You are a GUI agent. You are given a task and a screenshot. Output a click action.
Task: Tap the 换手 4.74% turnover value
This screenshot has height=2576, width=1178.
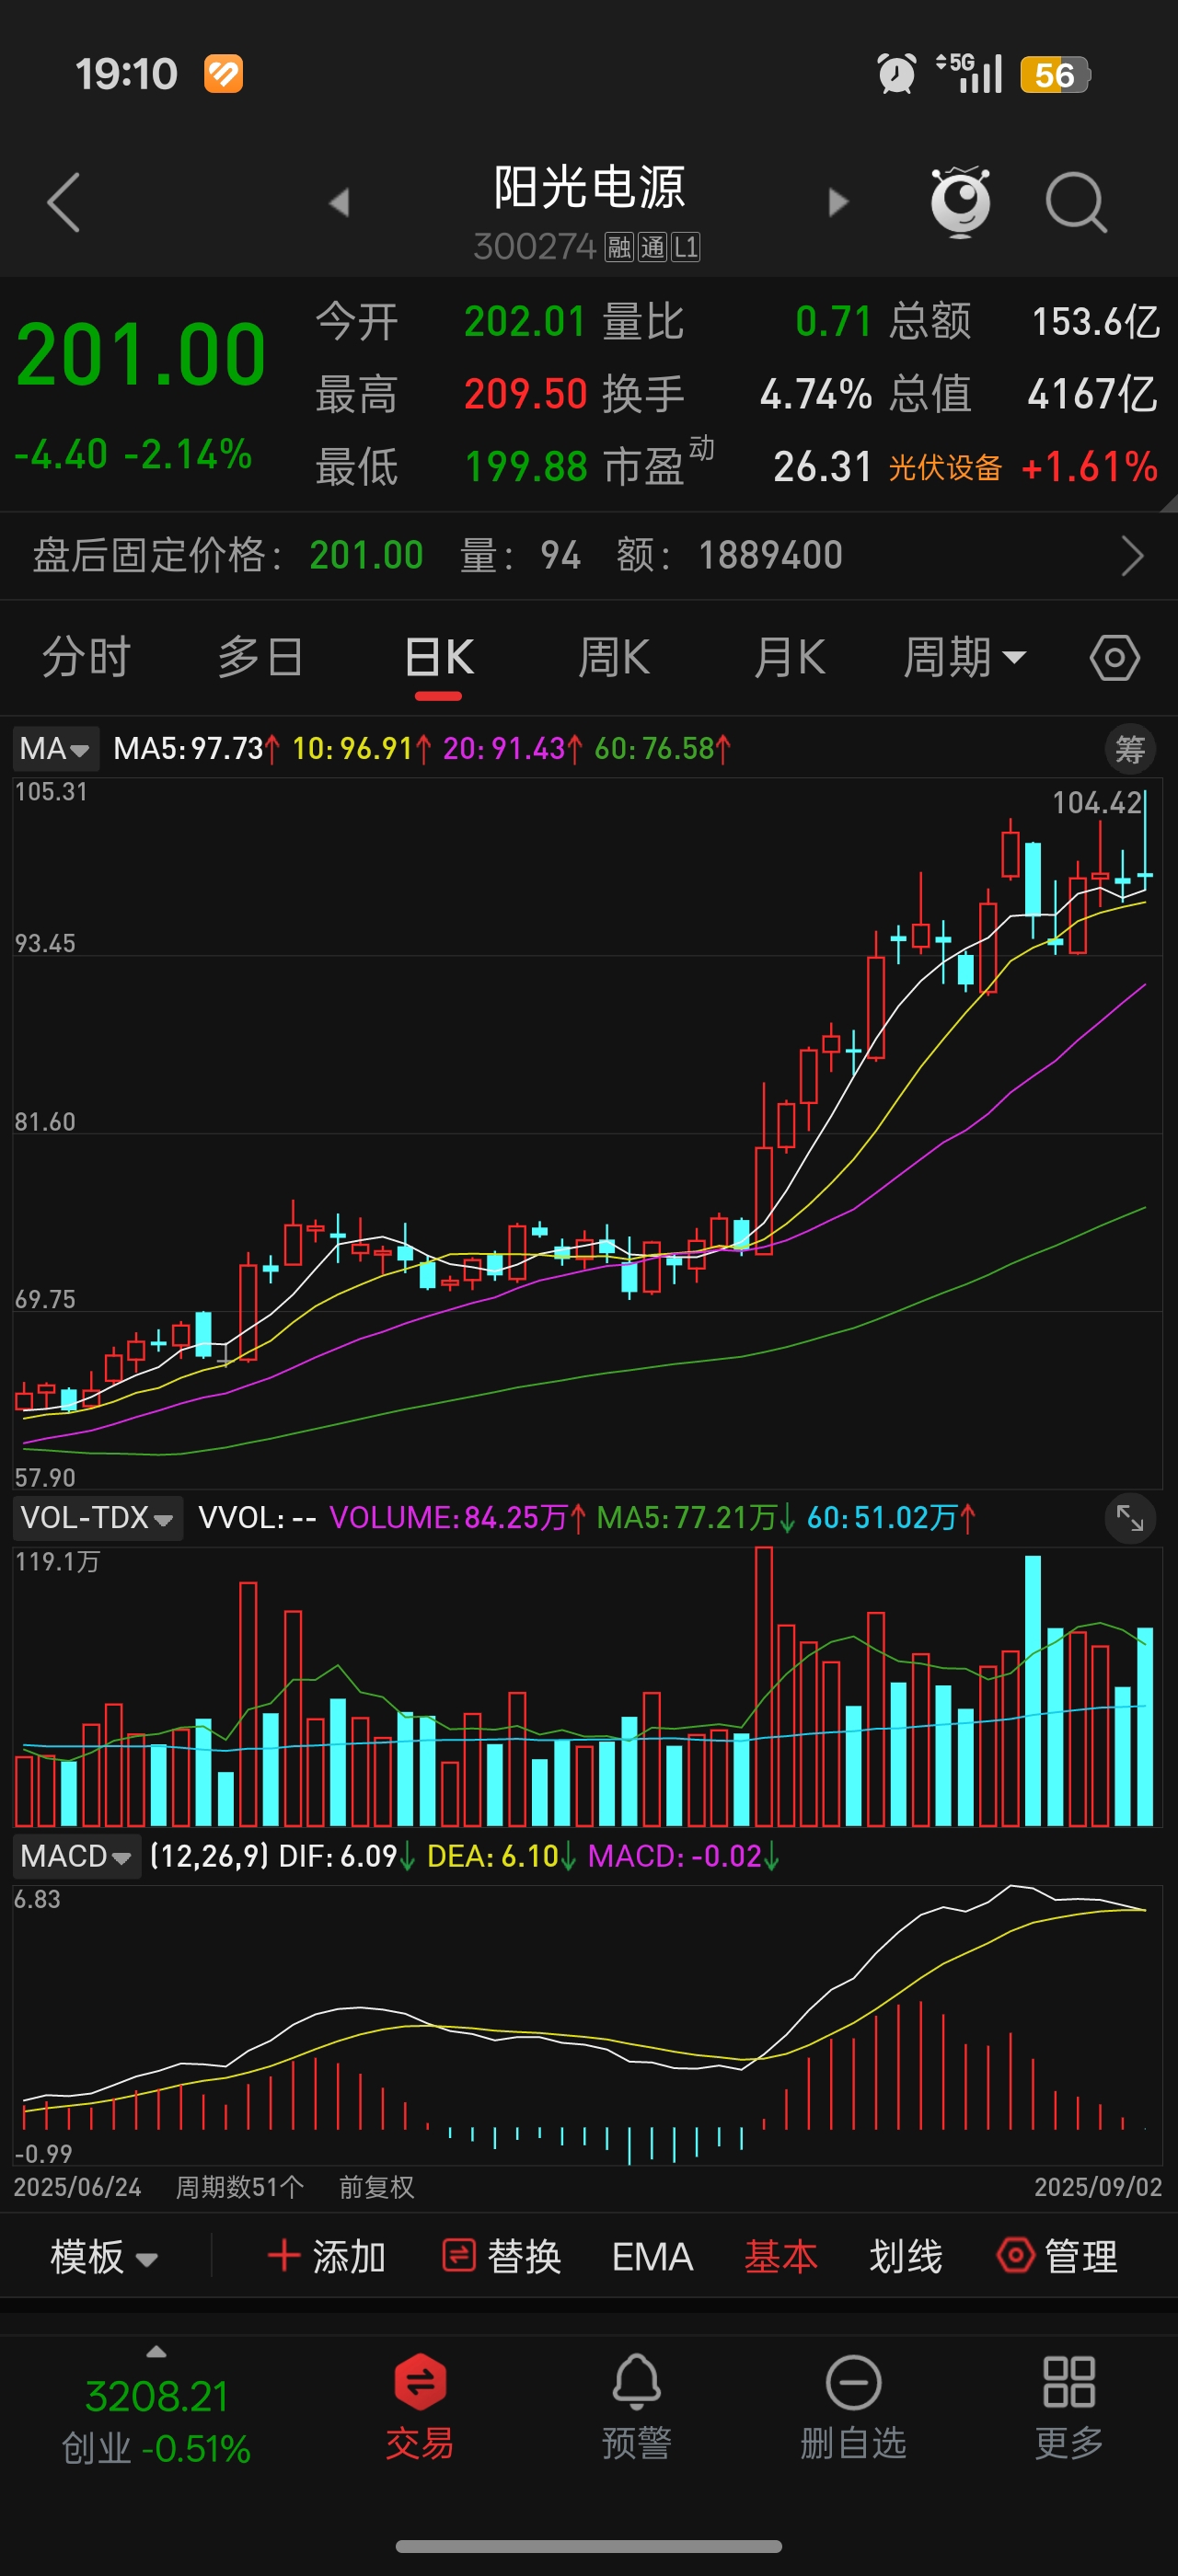pos(737,394)
